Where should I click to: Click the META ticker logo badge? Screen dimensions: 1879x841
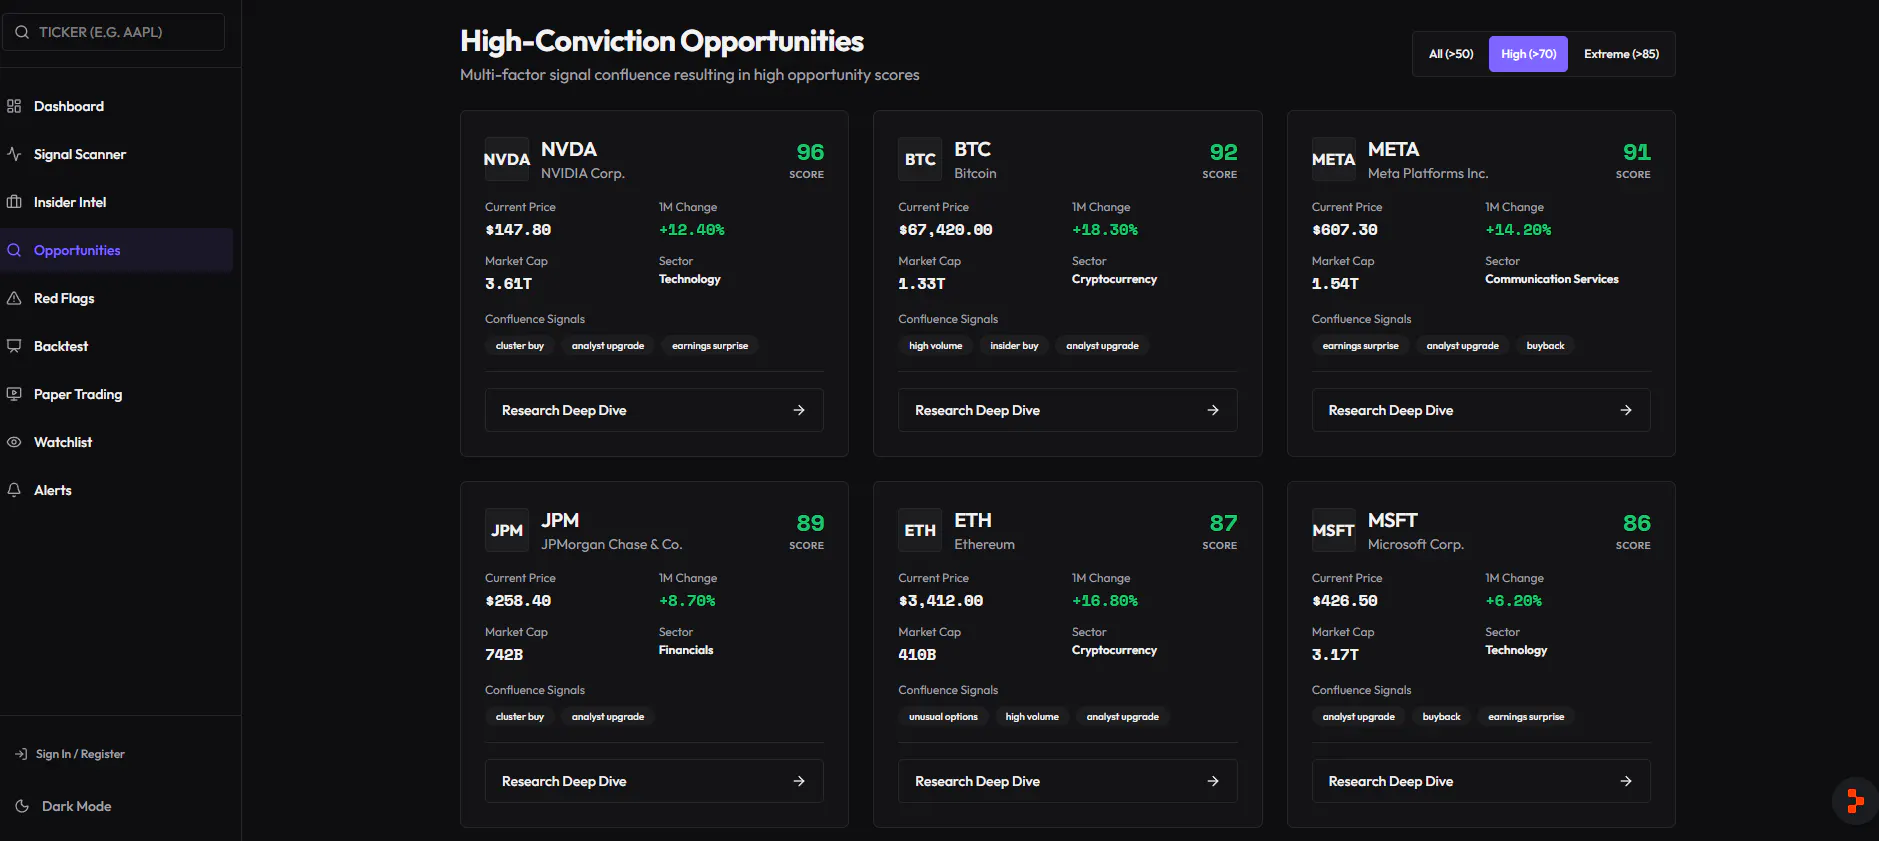pos(1334,159)
